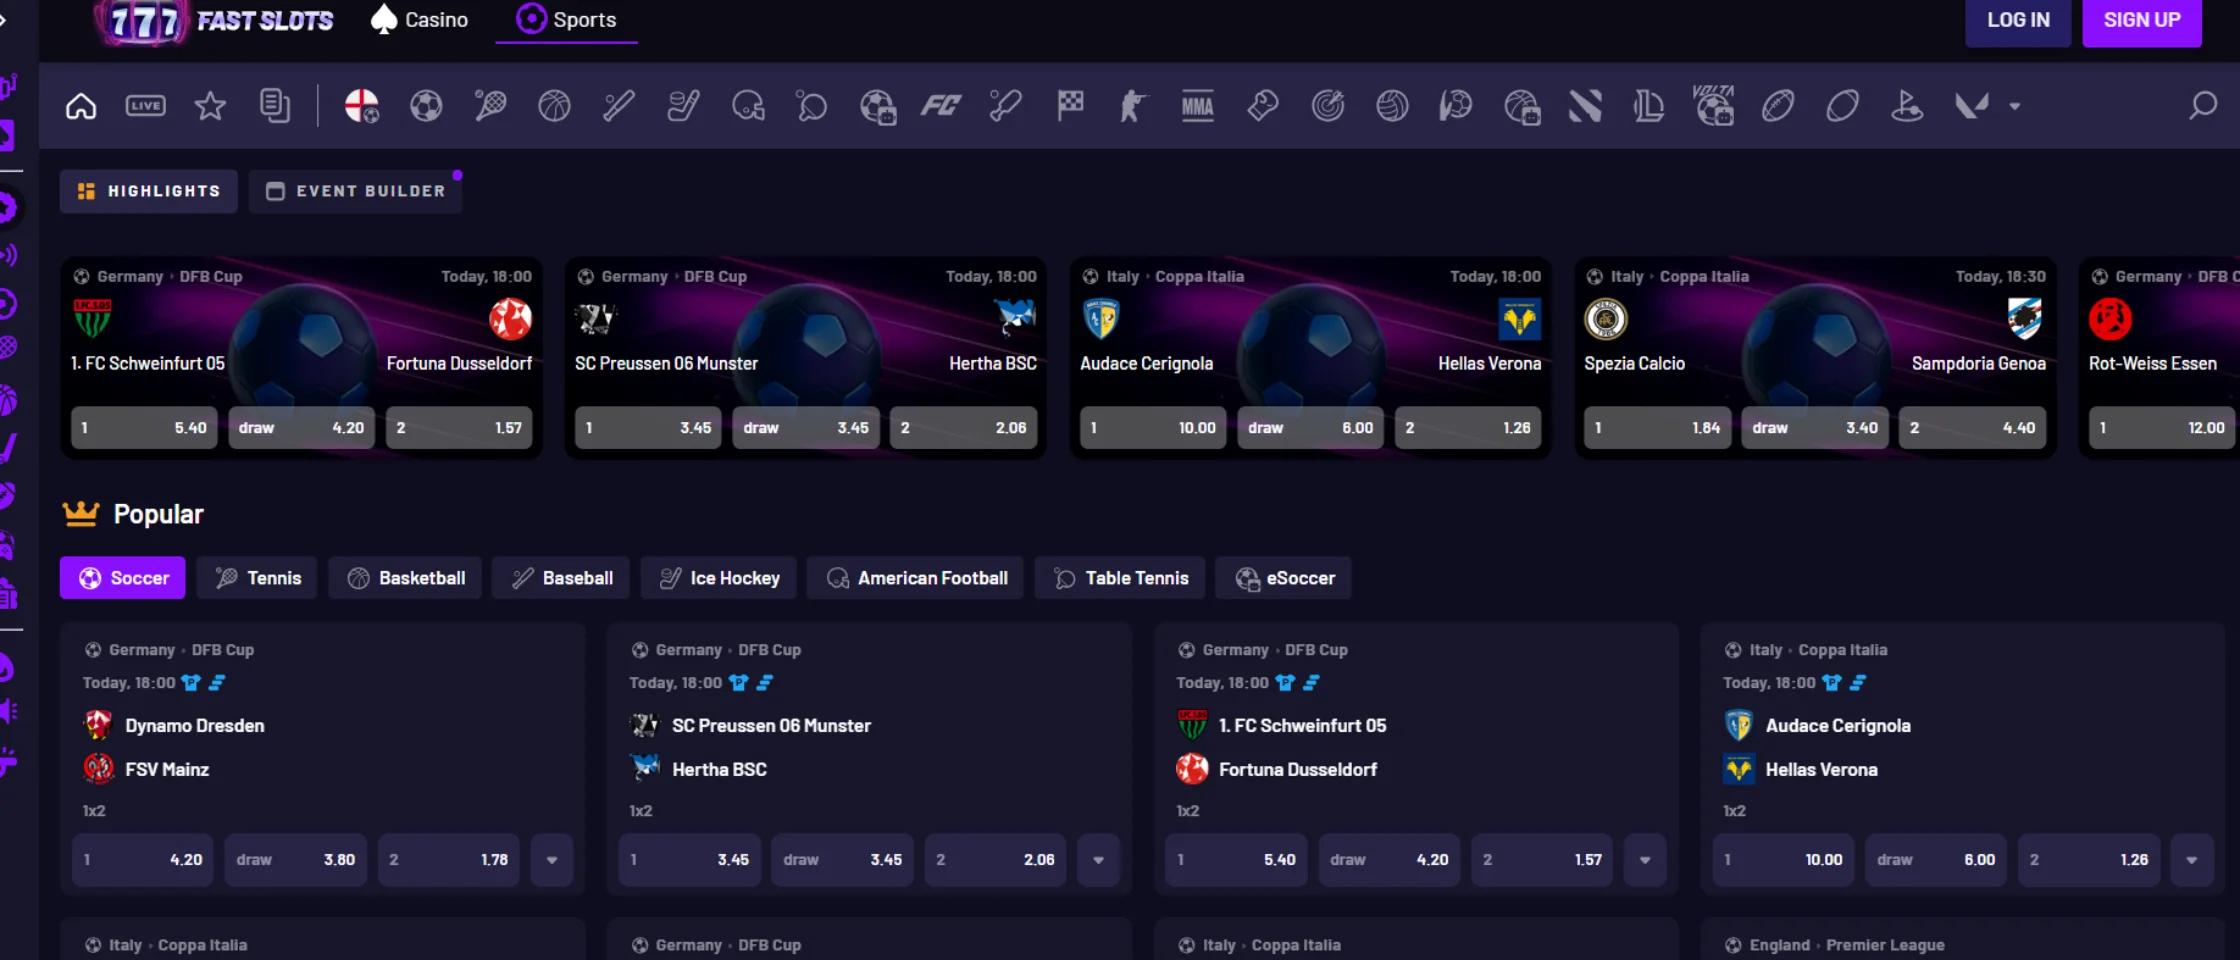Select the Tennis sport icon in the toolbar
Image resolution: width=2240 pixels, height=960 pixels.
490,105
